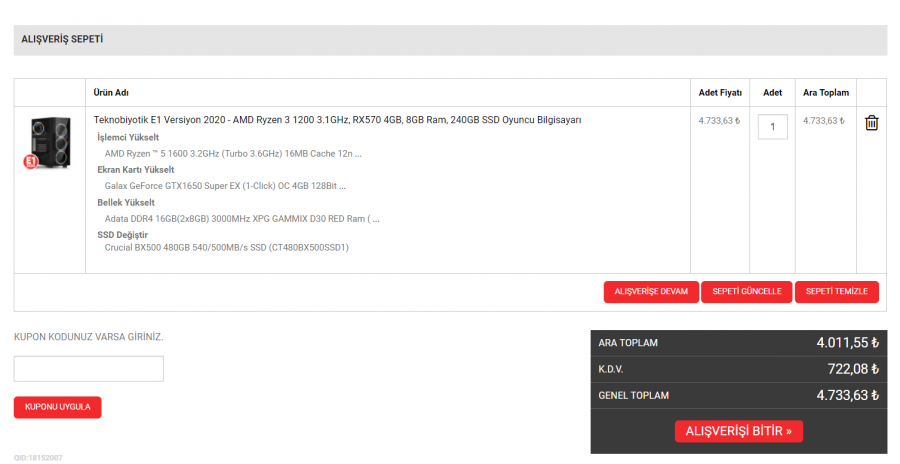The width and height of the screenshot is (900, 464).
Task: Select the 'ALIŞVERİŞ SEPETİ' page heading
Action: tap(62, 40)
